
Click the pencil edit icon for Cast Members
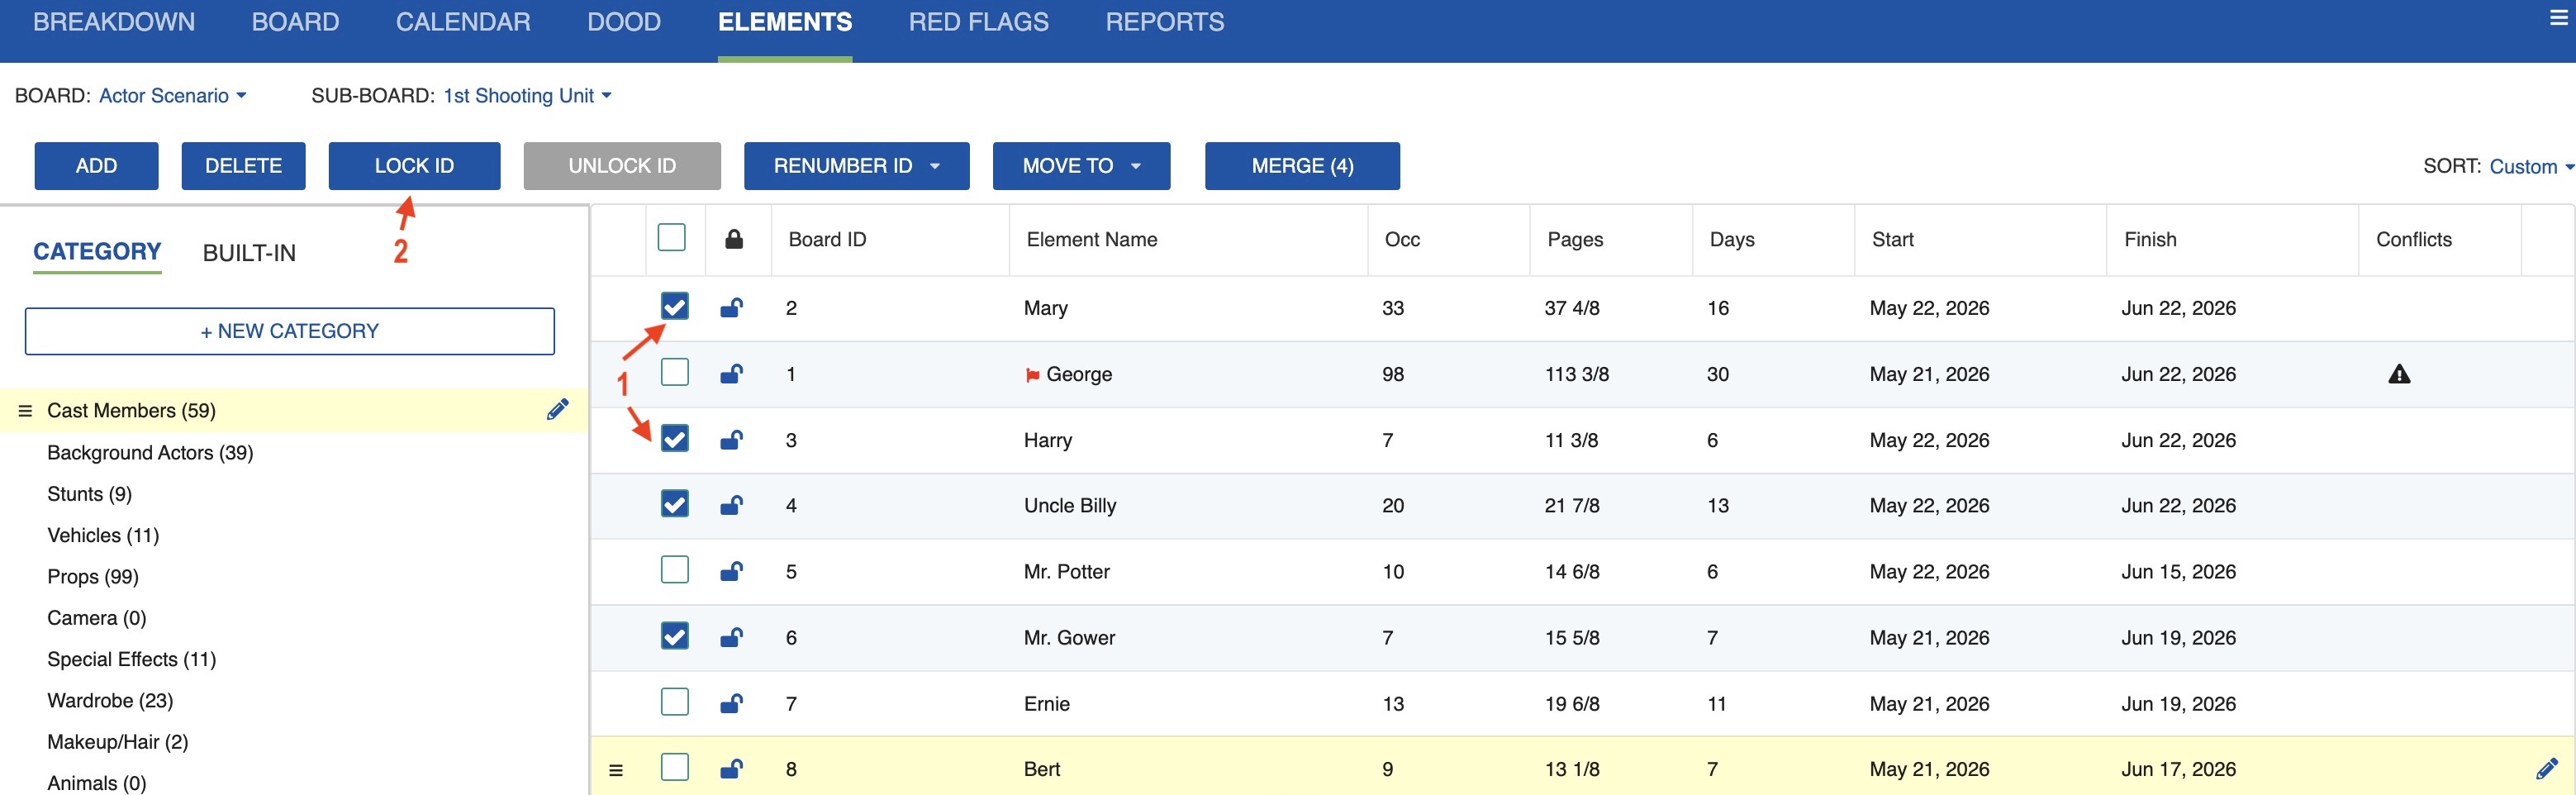pos(557,409)
